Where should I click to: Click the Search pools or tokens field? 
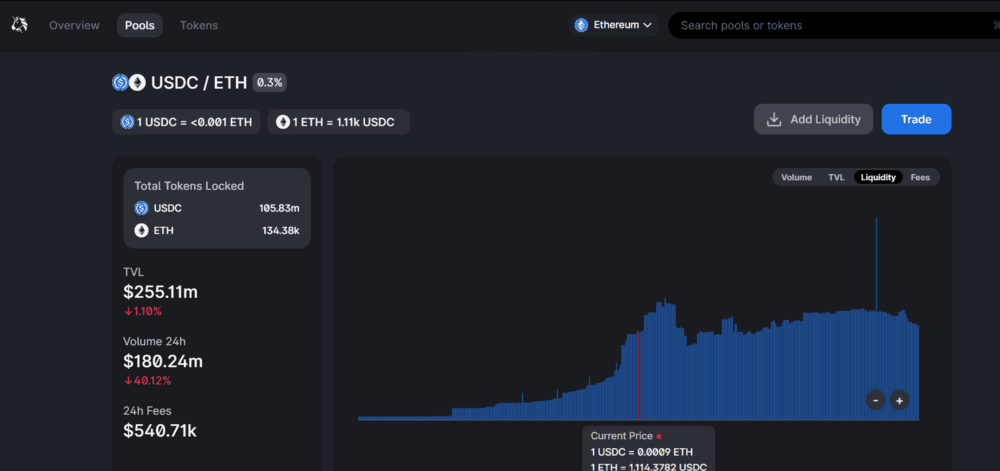click(834, 25)
